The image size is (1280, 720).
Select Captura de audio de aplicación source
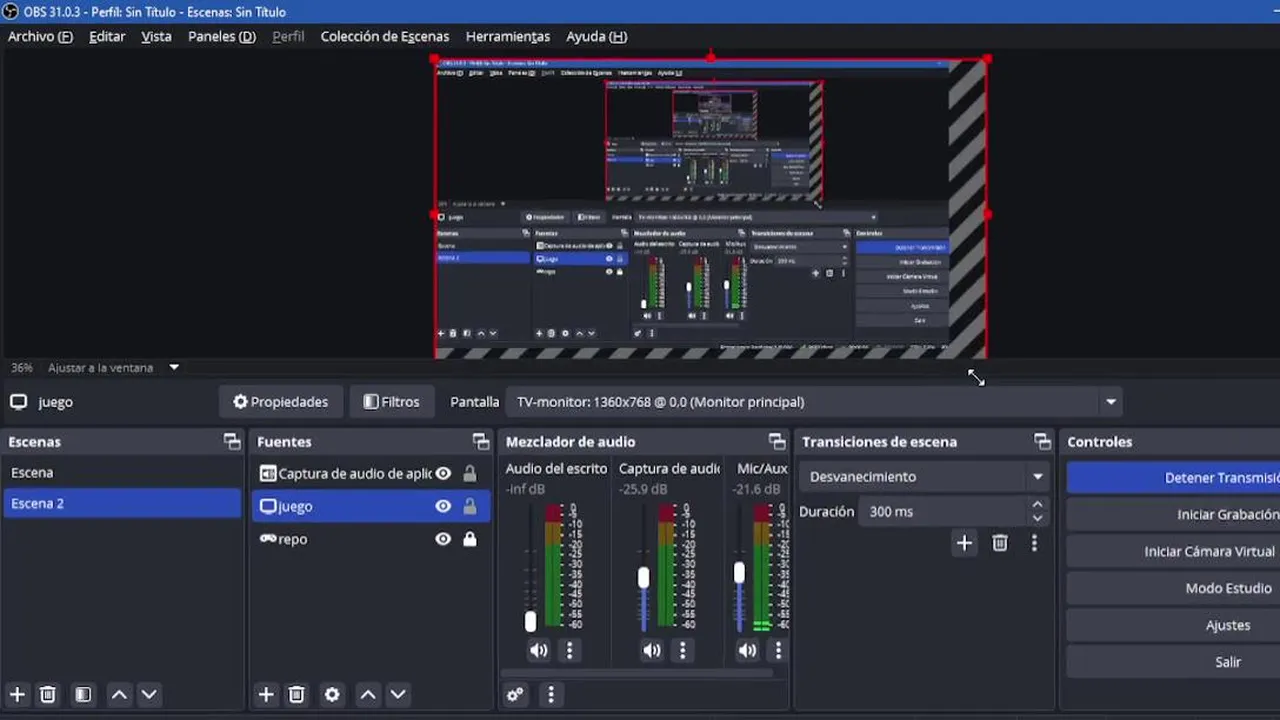point(371,474)
